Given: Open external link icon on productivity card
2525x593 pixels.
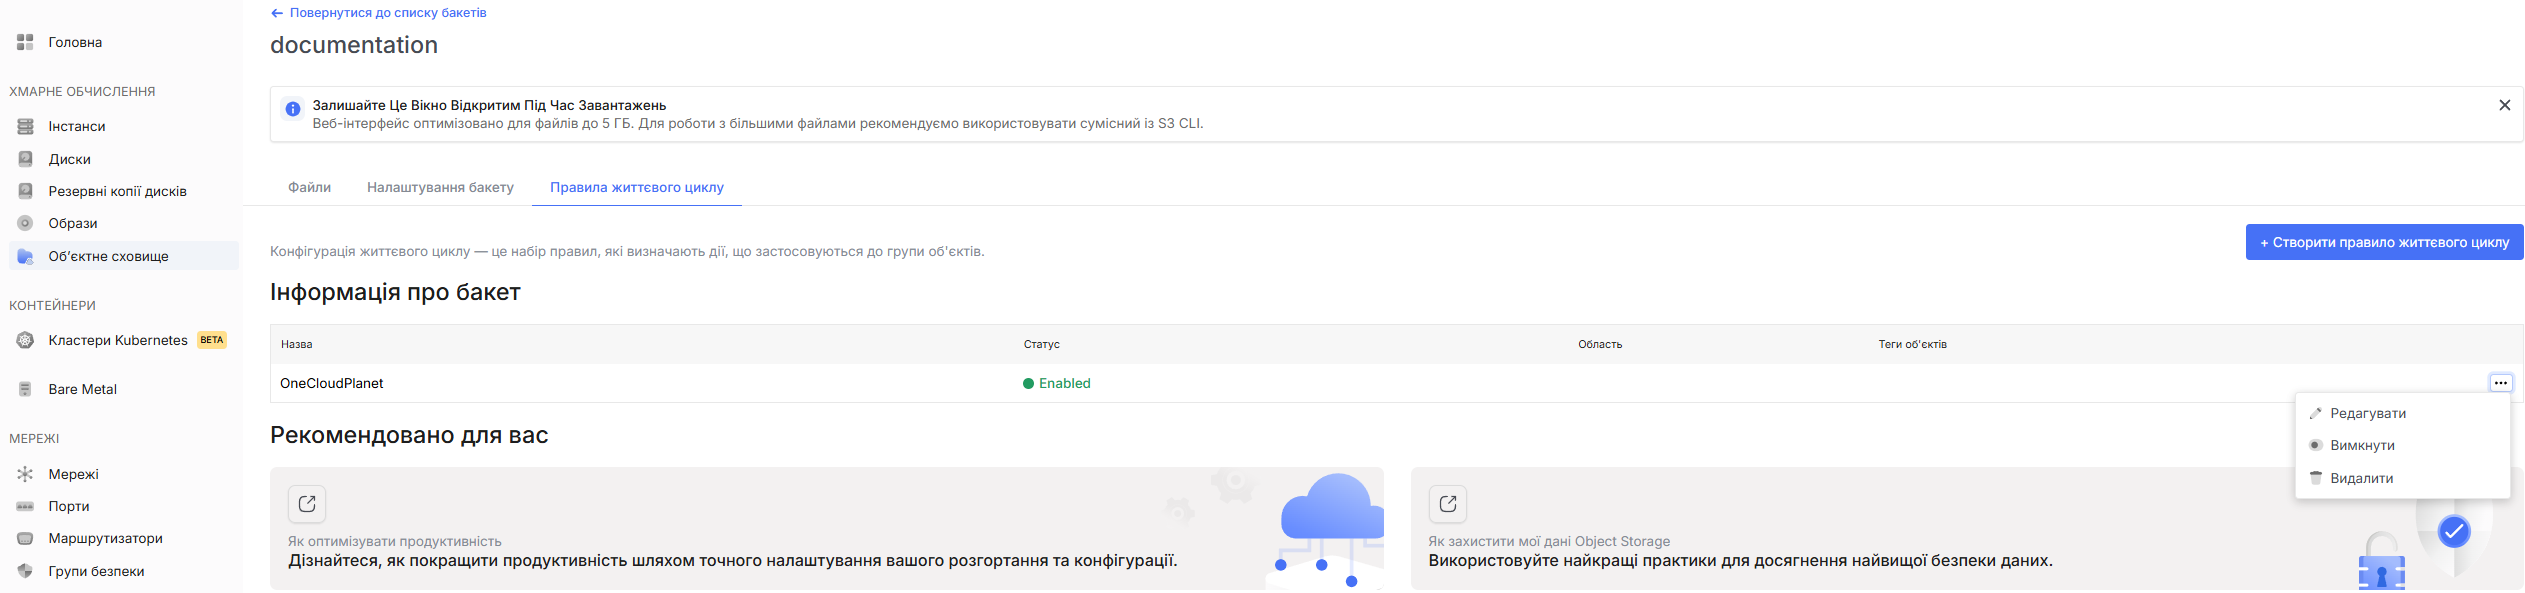Looking at the screenshot, I should point(307,504).
